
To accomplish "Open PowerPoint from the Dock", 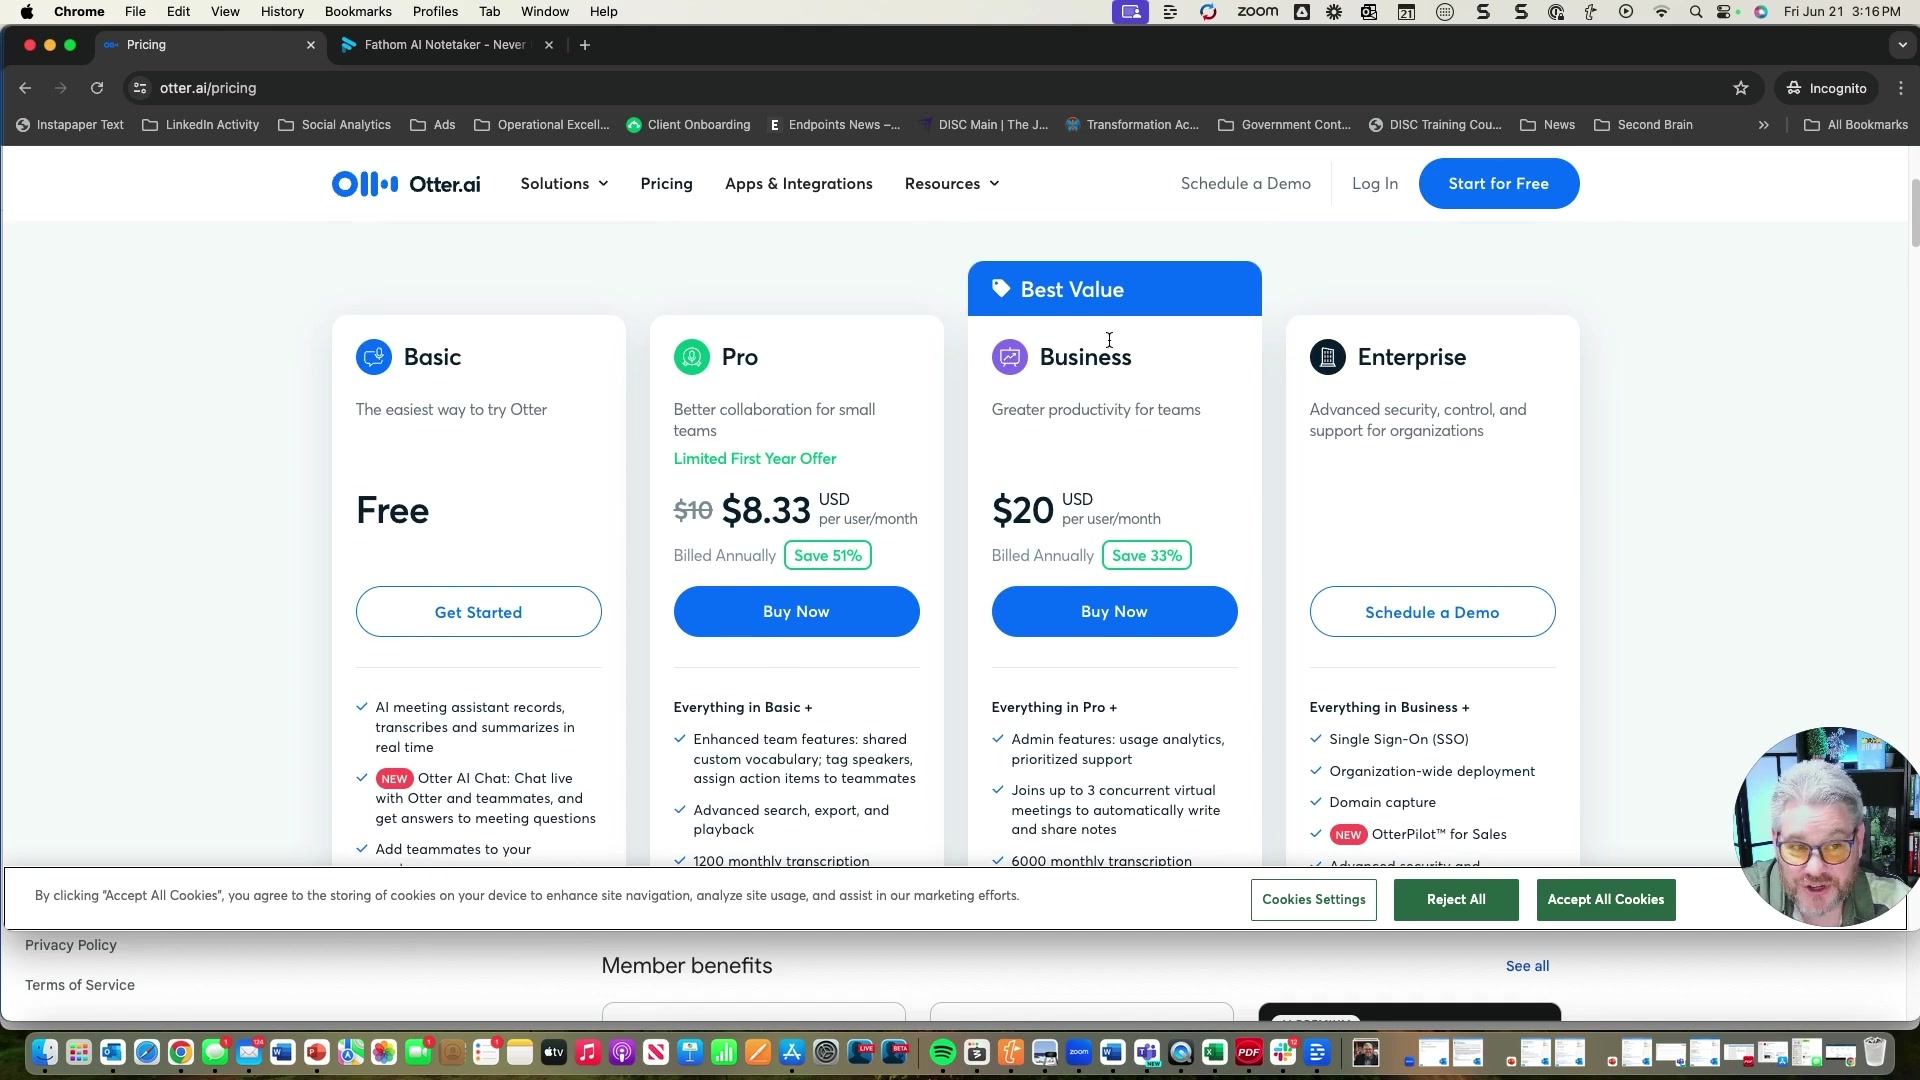I will tap(317, 1052).
